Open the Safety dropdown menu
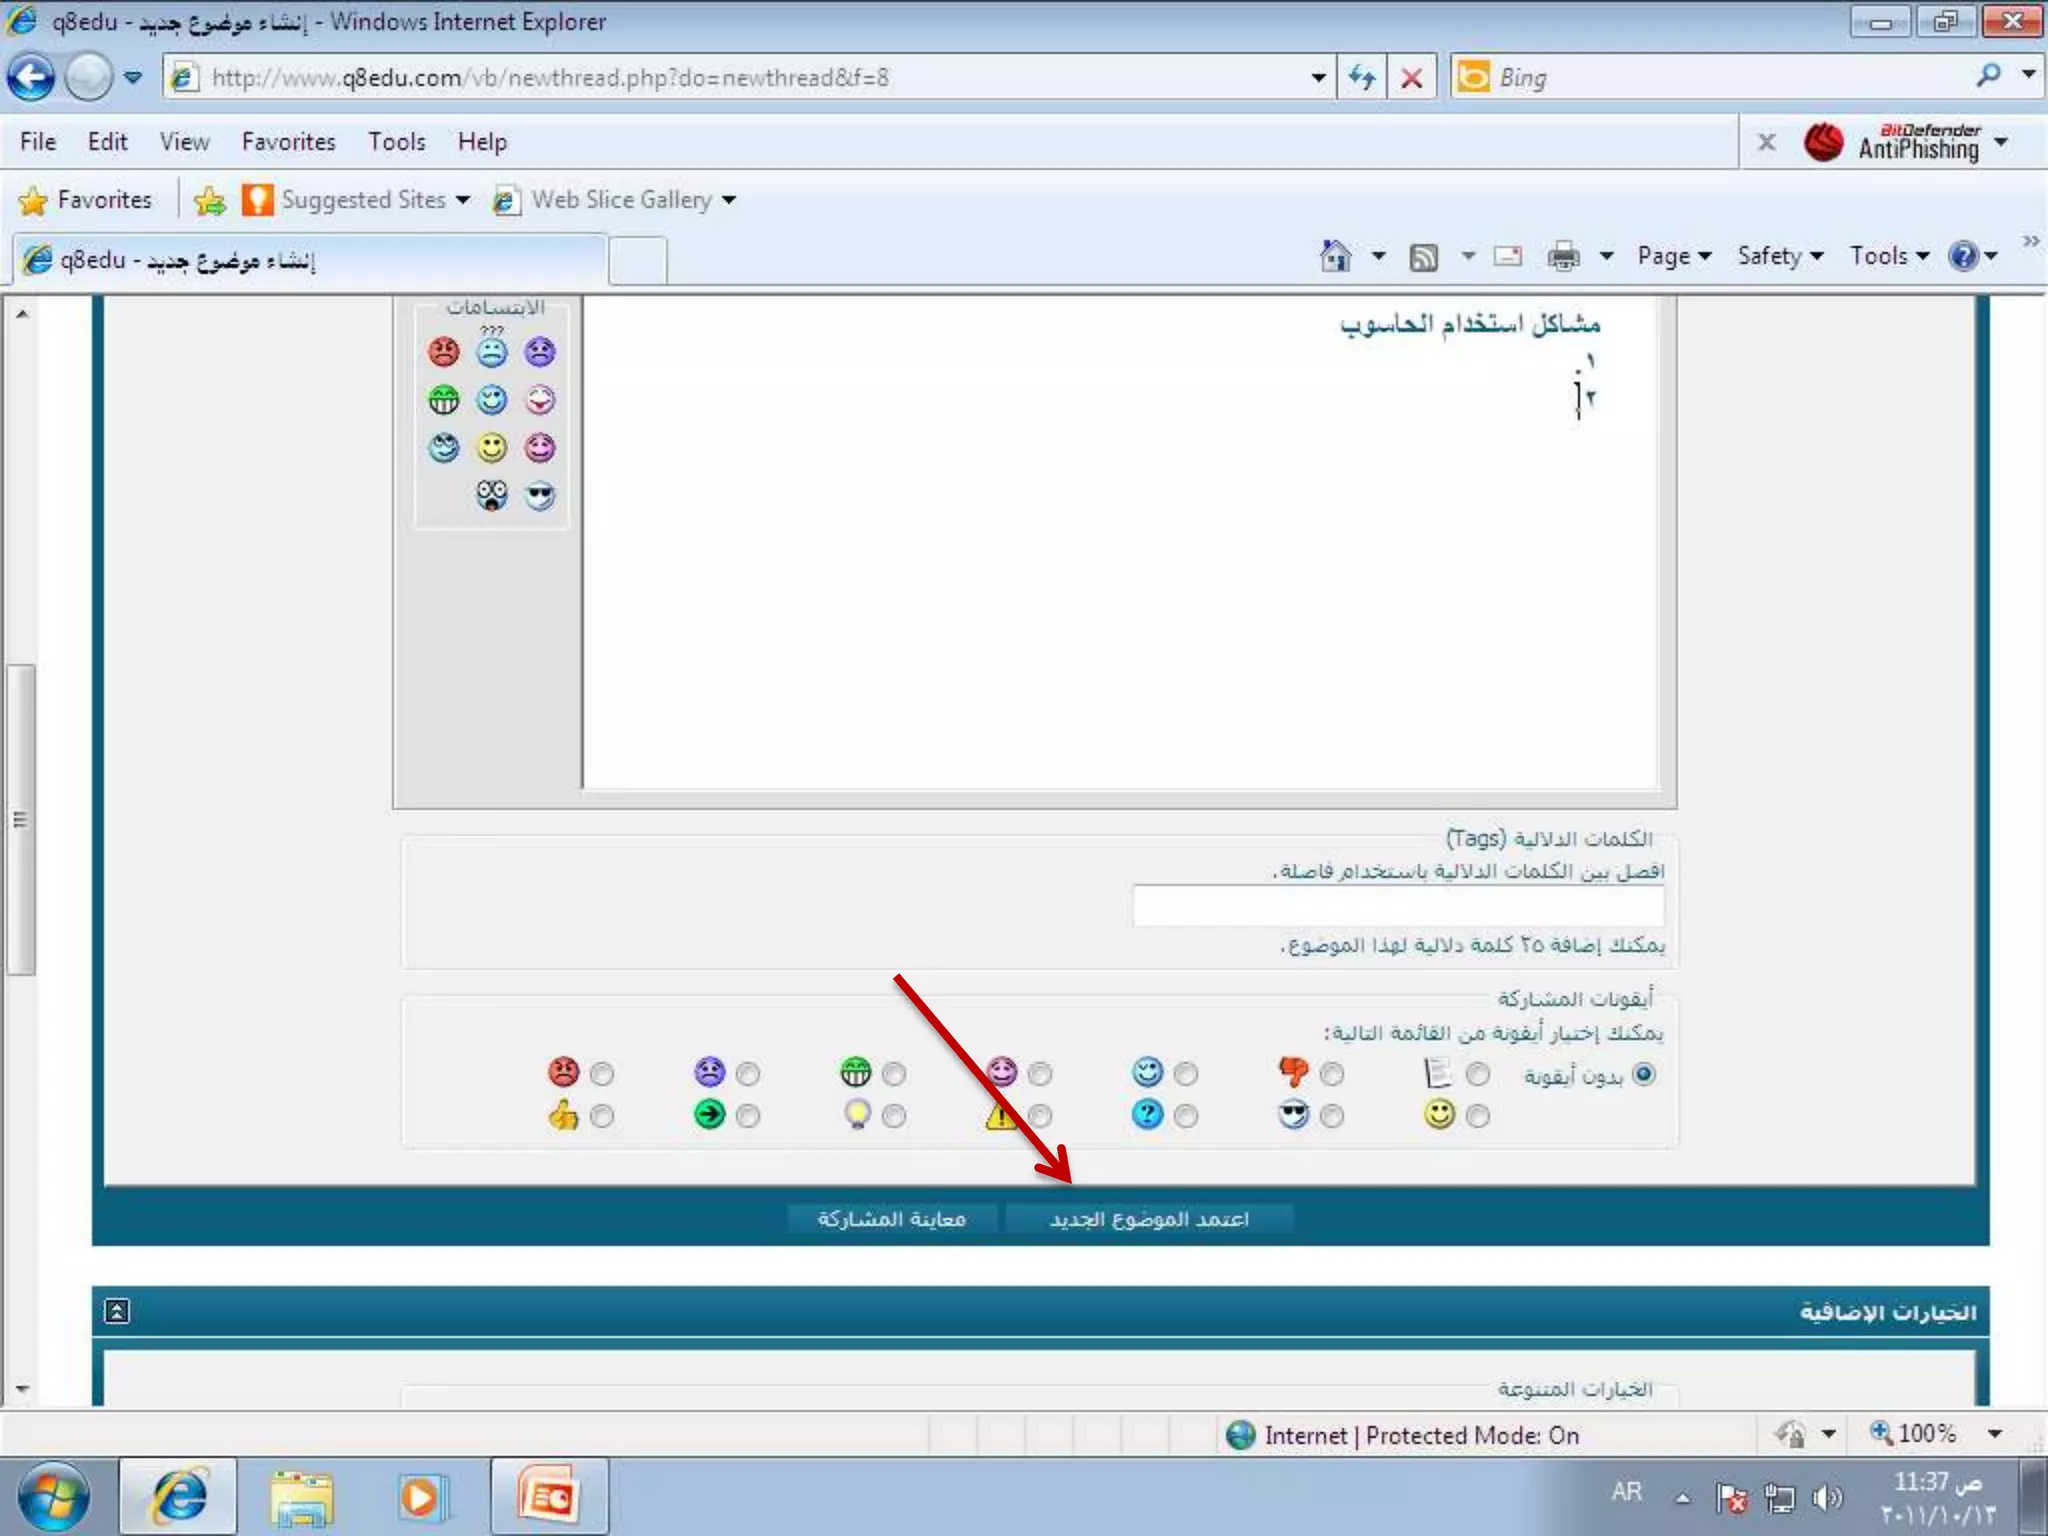 point(1779,256)
